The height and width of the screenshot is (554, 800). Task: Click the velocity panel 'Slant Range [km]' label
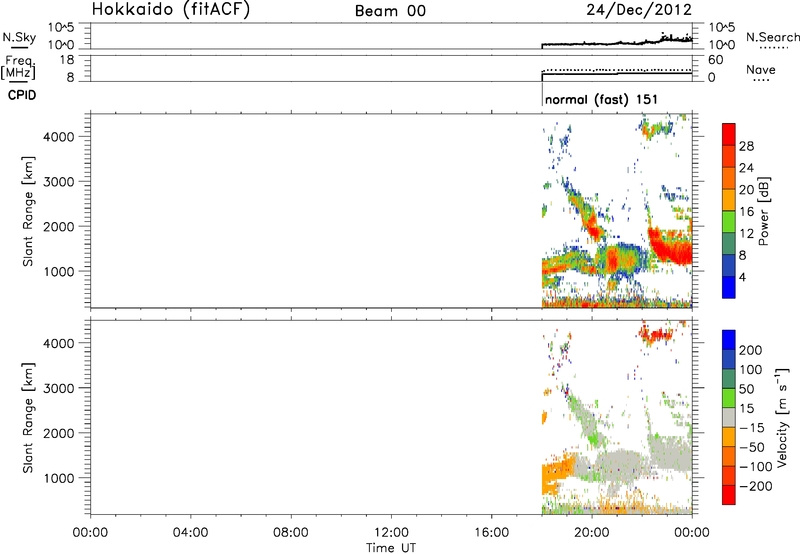pos(28,417)
